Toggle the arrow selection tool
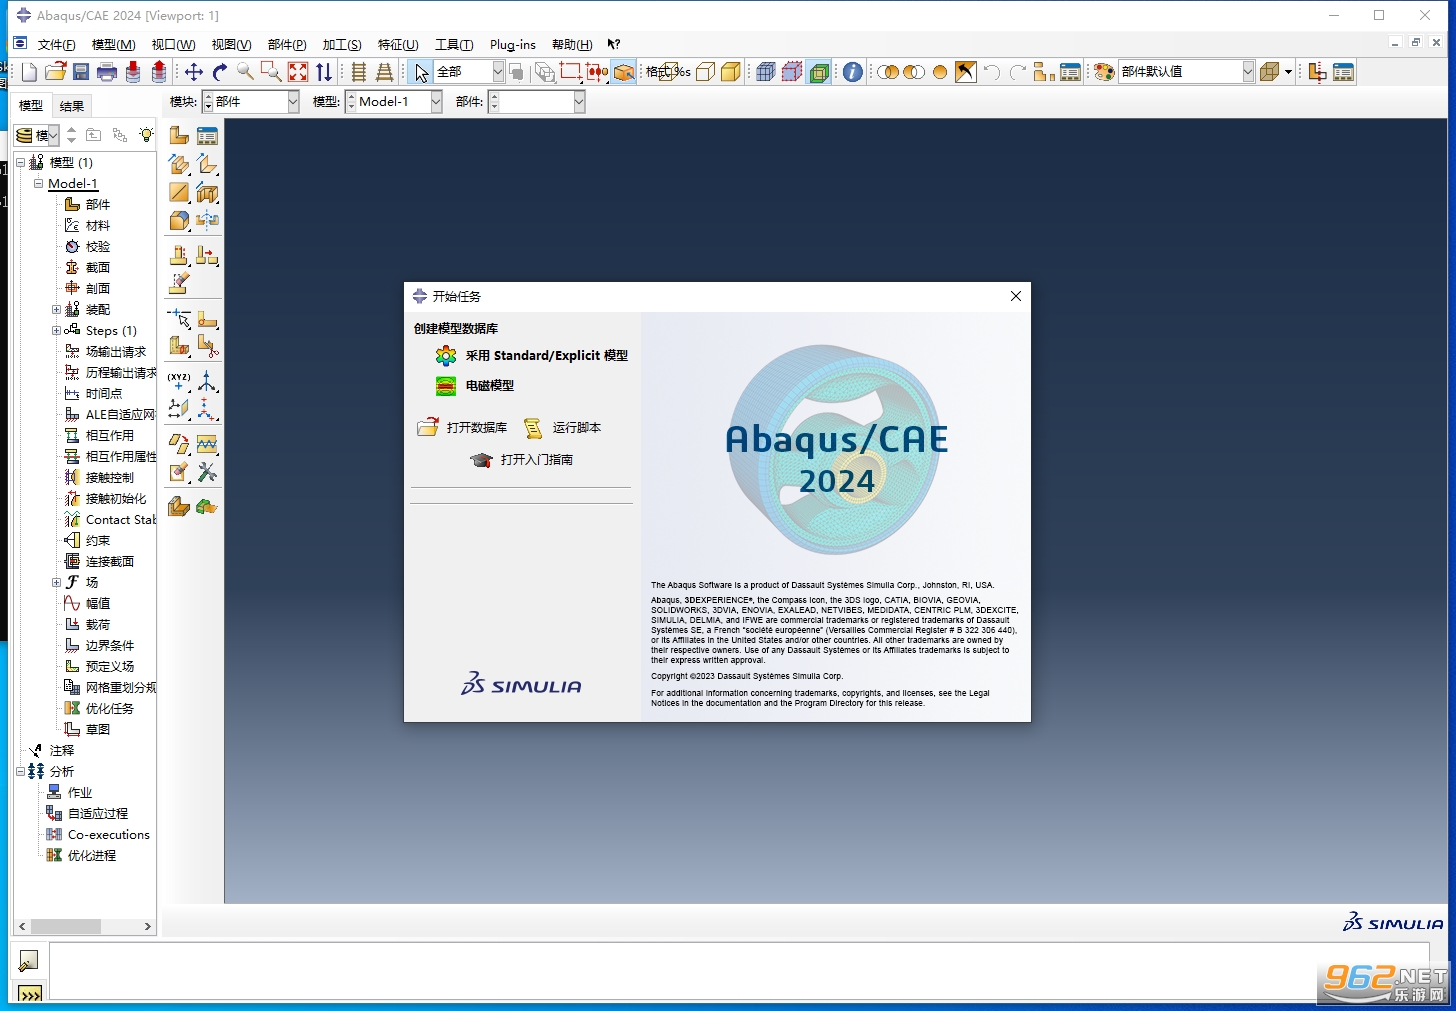 (x=421, y=72)
